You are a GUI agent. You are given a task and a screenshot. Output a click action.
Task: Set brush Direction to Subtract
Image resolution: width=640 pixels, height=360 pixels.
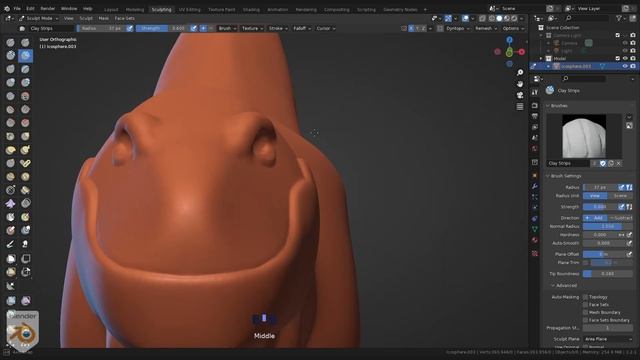point(620,218)
